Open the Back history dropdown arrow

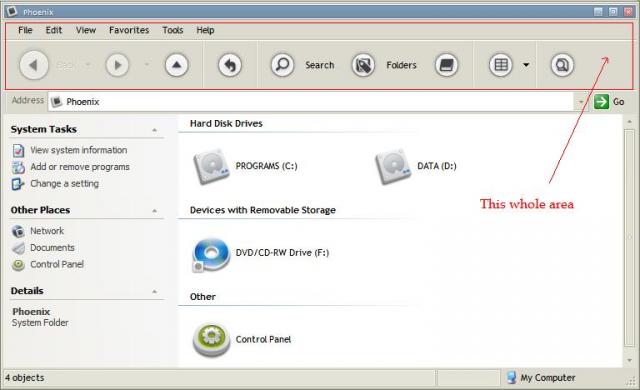tap(87, 65)
